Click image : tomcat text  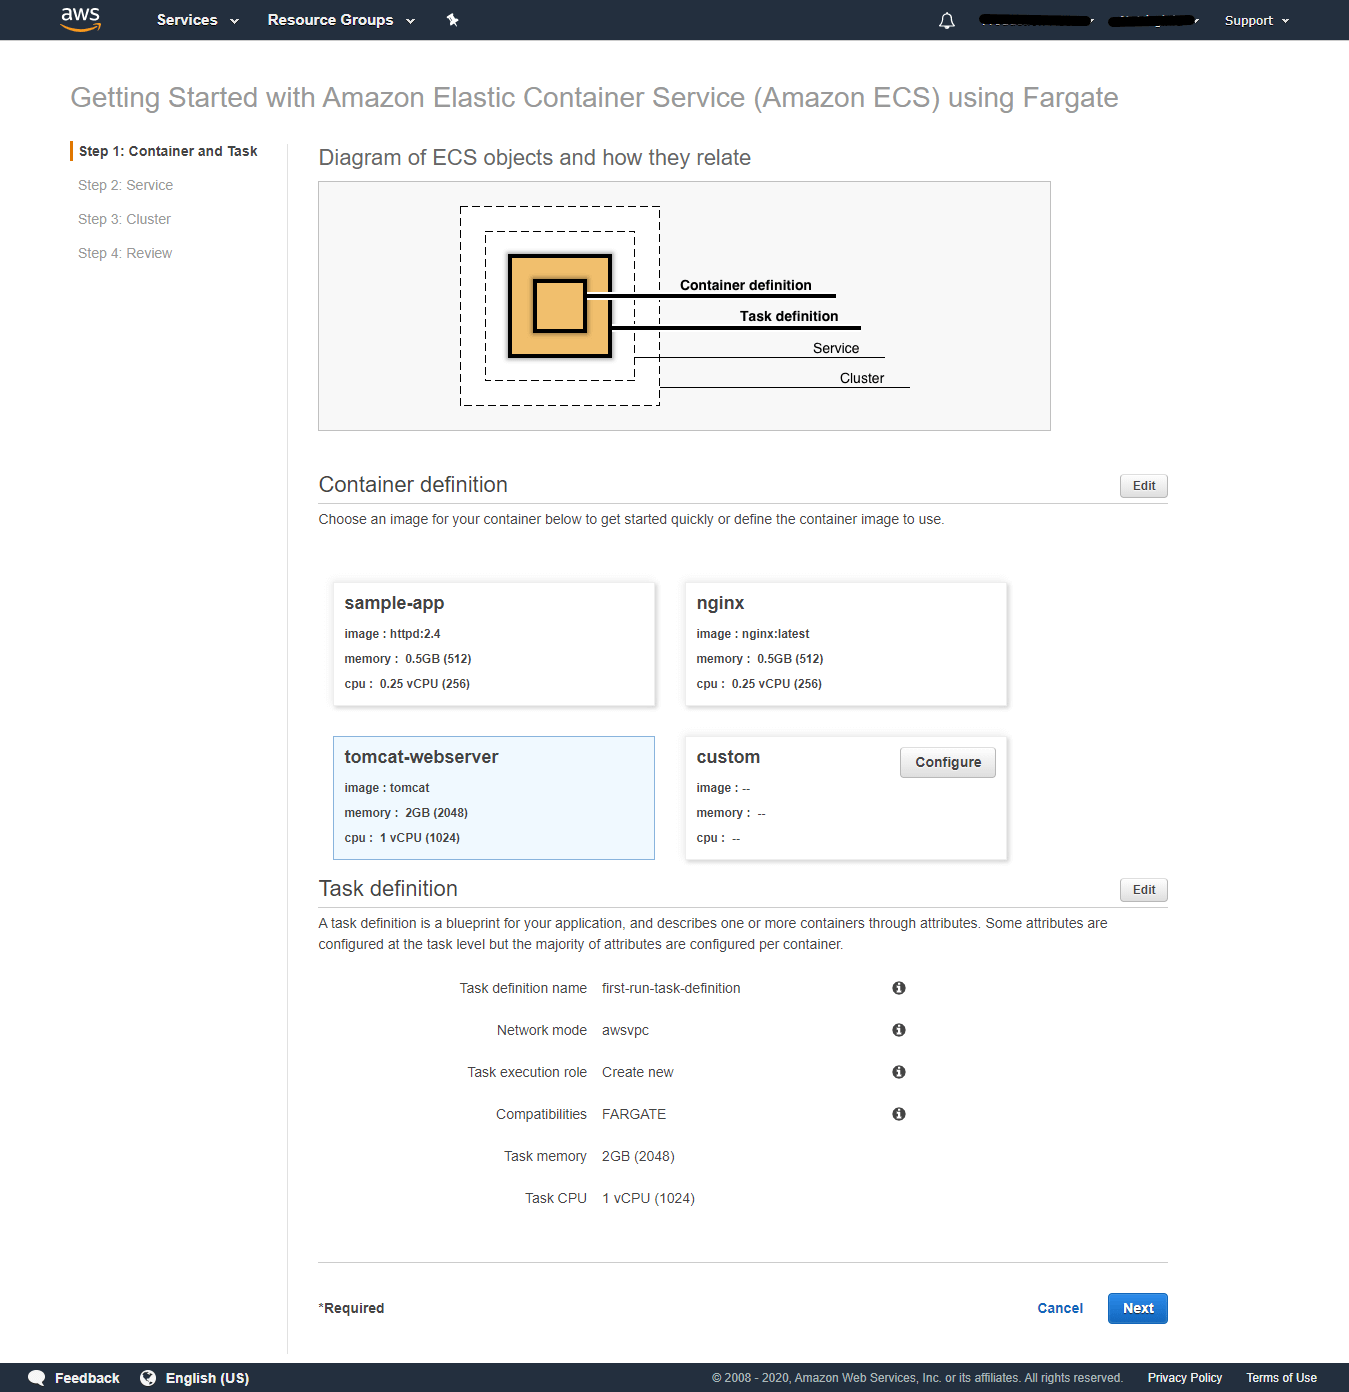(387, 788)
